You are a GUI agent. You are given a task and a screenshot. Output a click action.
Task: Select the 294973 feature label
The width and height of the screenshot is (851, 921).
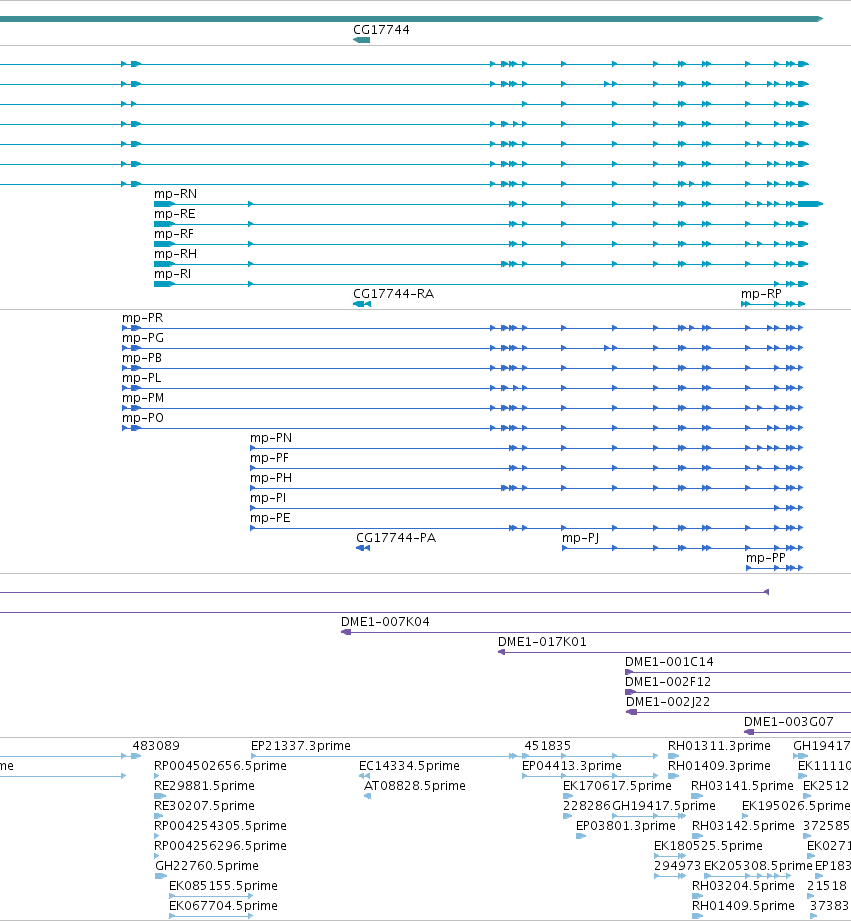coord(677,865)
